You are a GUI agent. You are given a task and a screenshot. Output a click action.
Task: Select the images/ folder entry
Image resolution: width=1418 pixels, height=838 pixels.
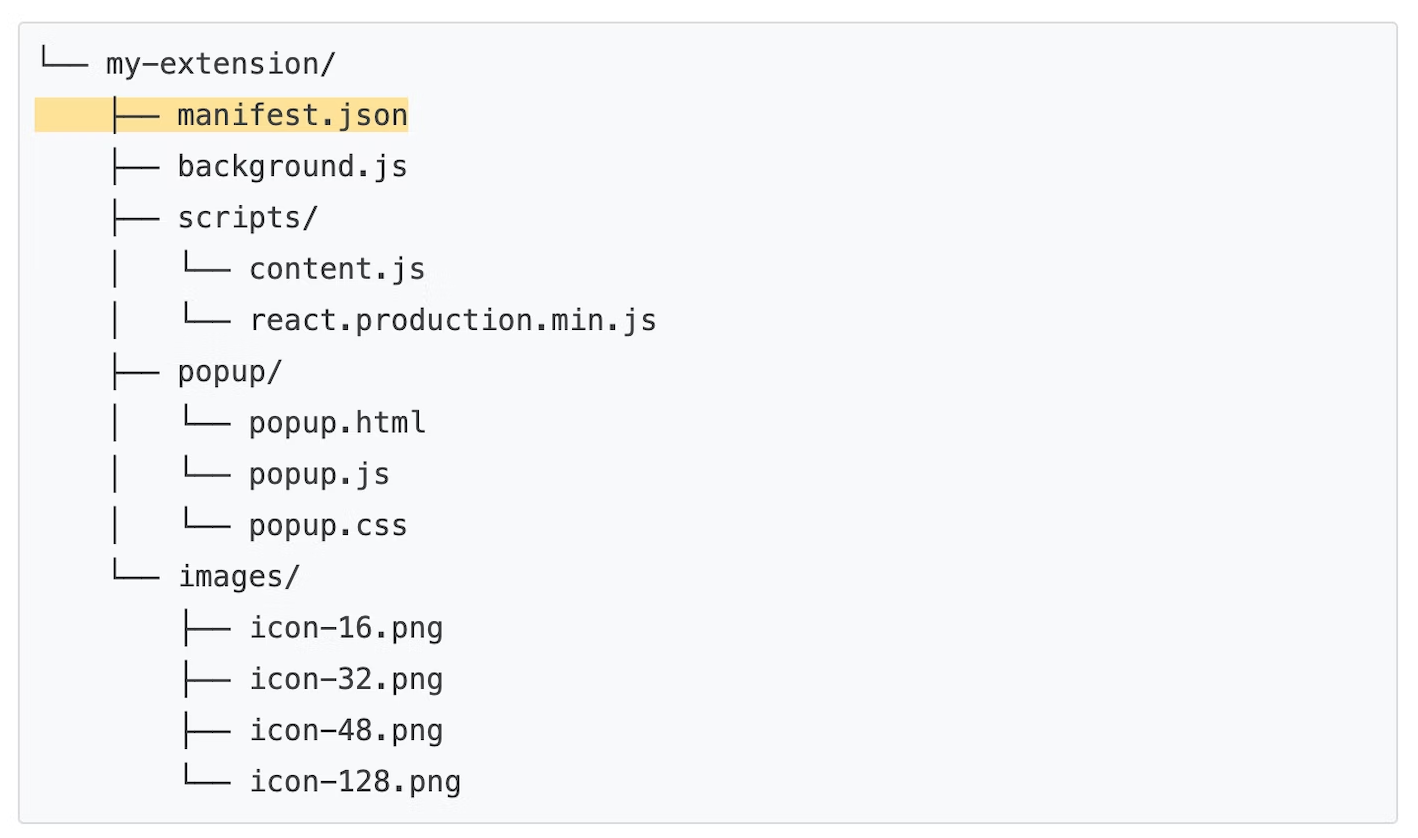pos(238,577)
